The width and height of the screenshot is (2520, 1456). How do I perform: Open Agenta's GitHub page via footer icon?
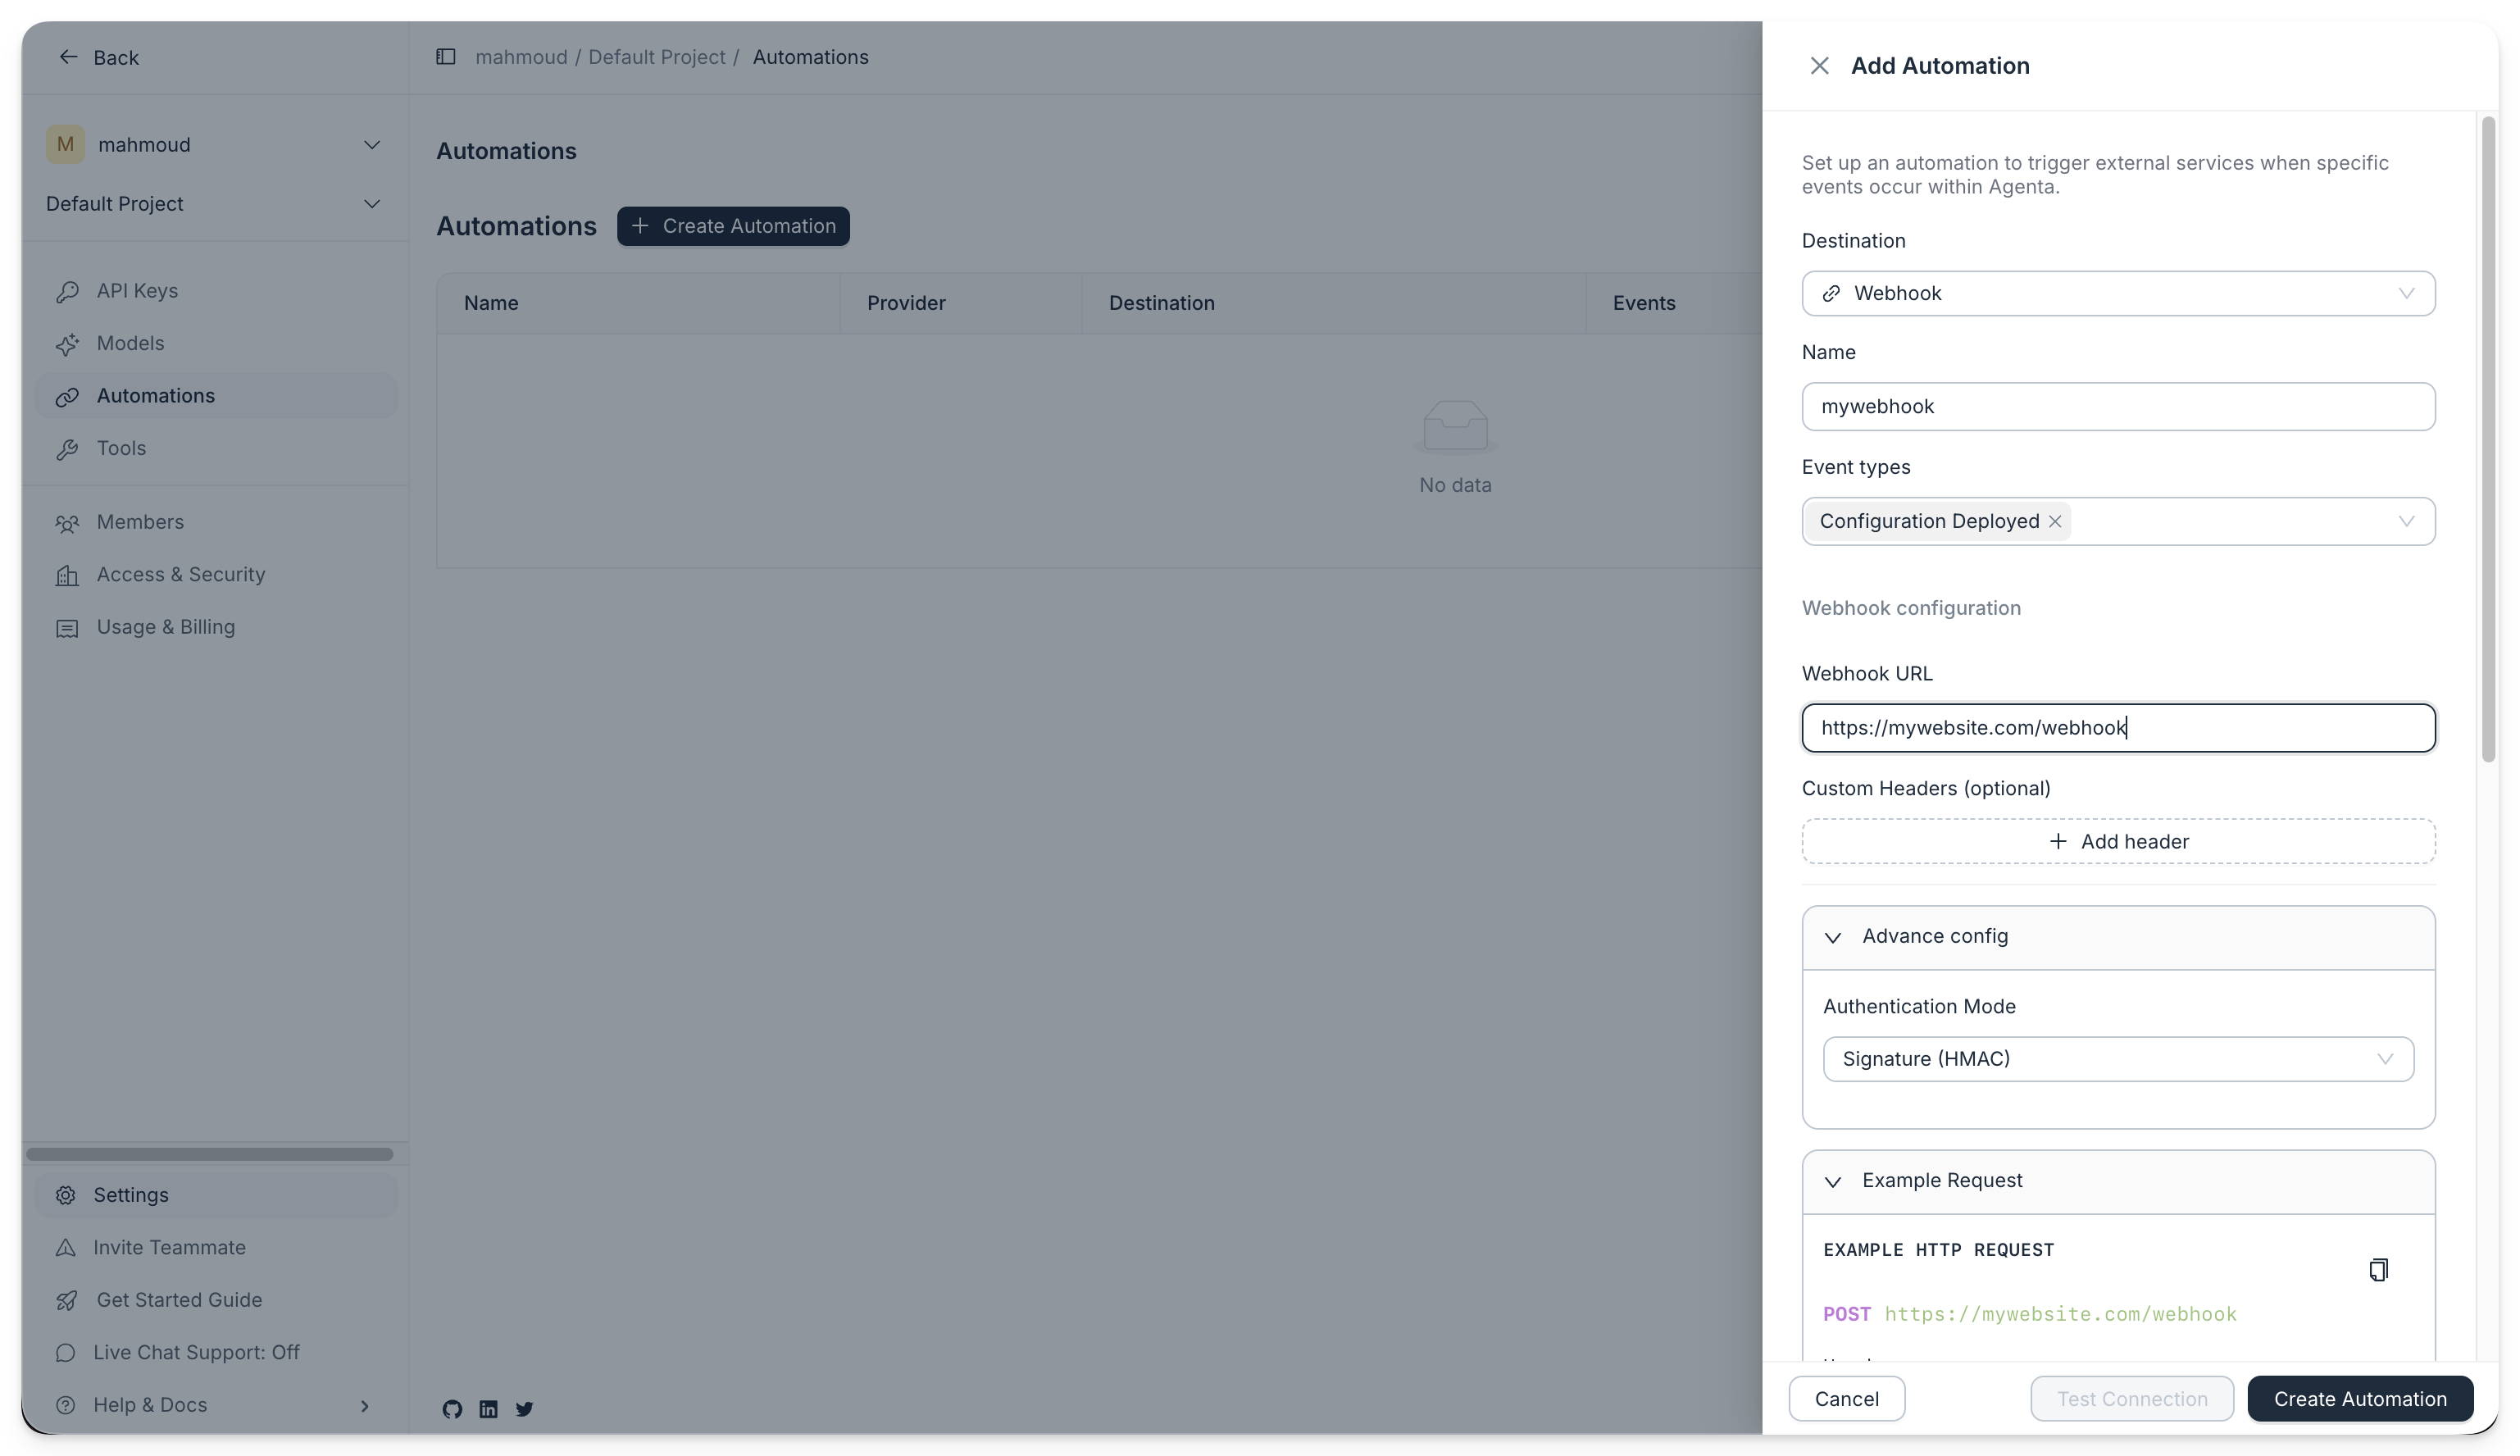(x=452, y=1409)
